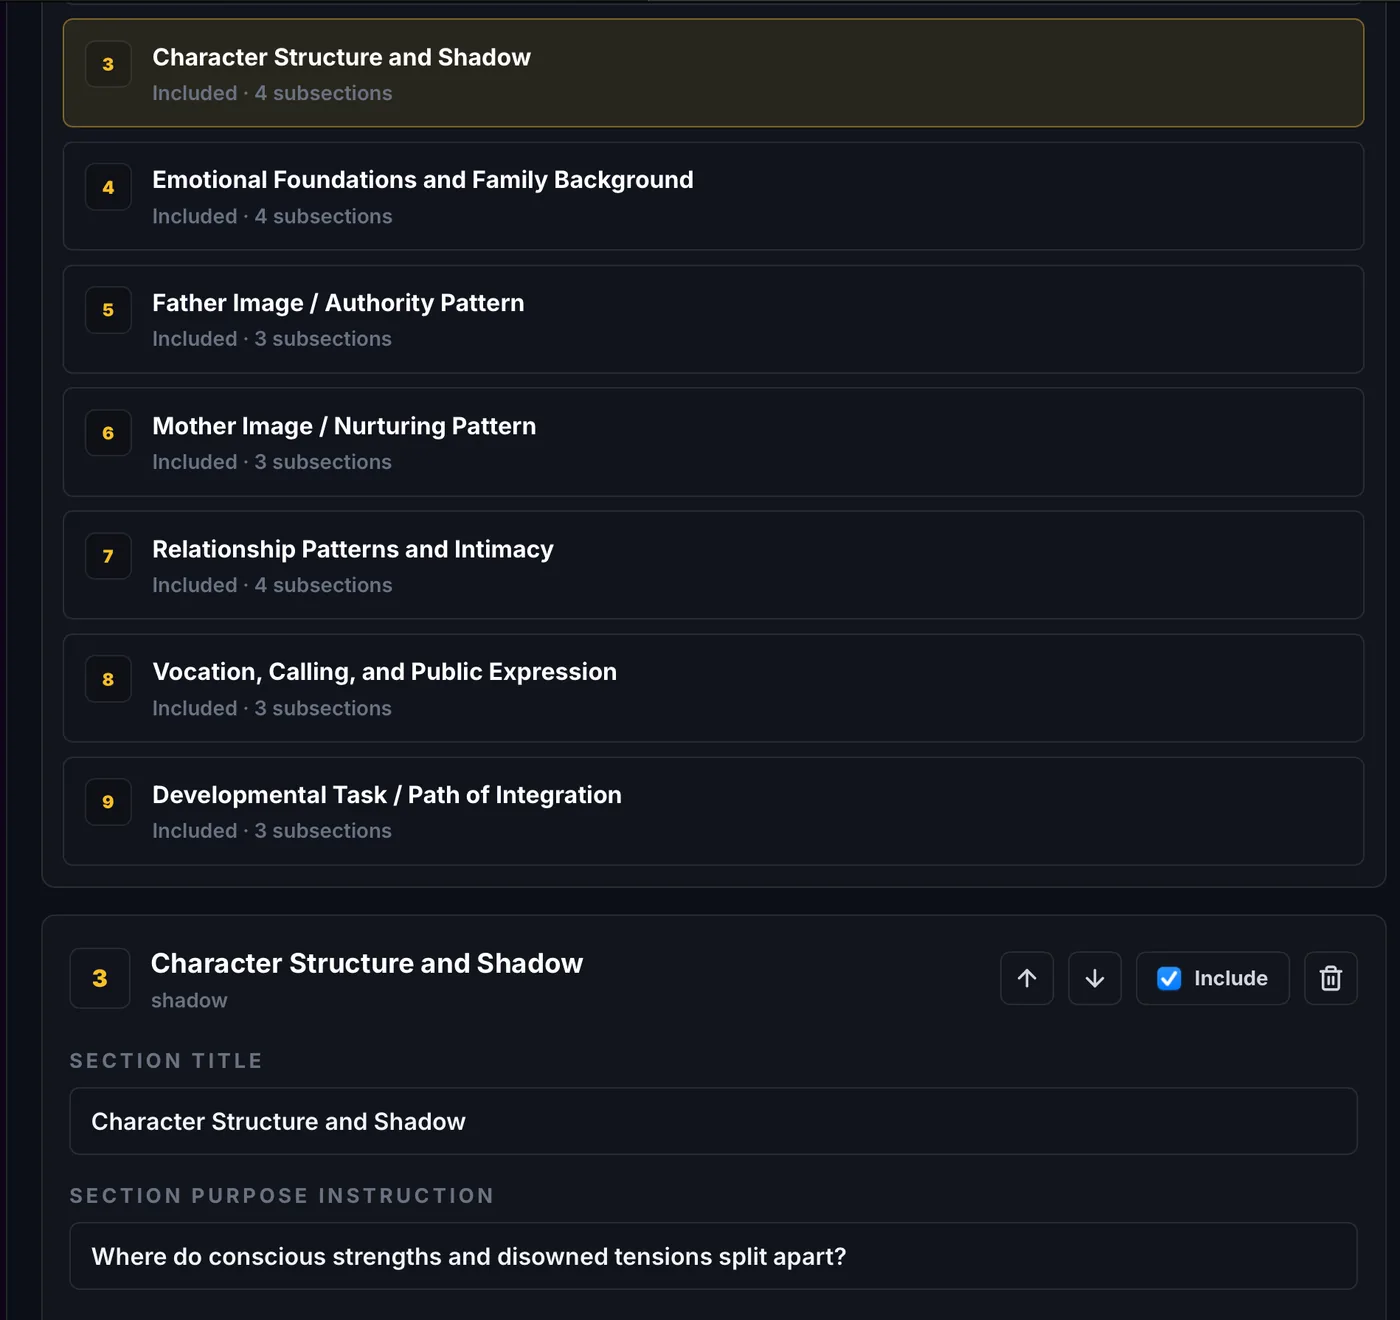Screen dimensions: 1400x1320
Task: Click number badge 6 beside Mother Image
Action: (108, 433)
